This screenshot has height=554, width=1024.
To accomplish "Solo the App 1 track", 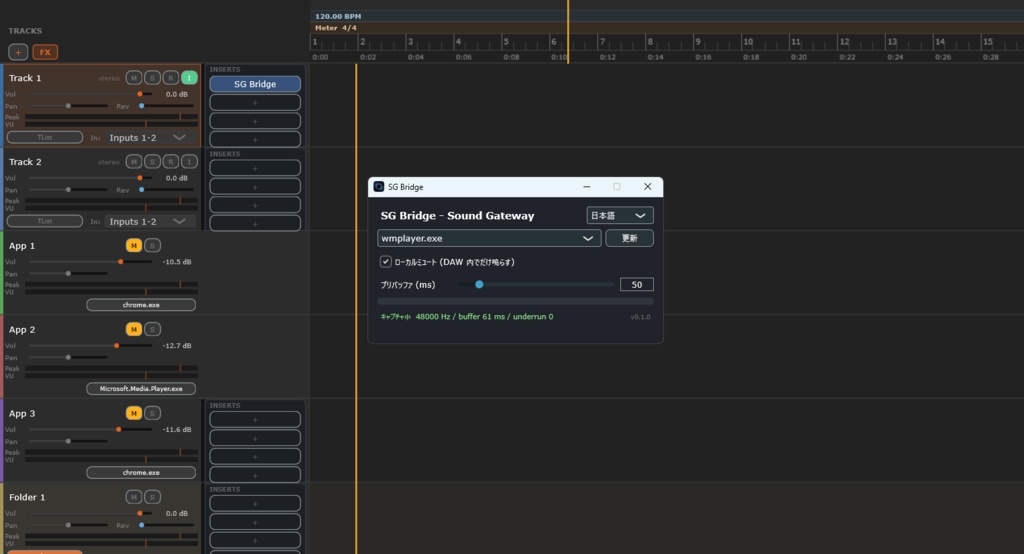I will pyautogui.click(x=152, y=246).
